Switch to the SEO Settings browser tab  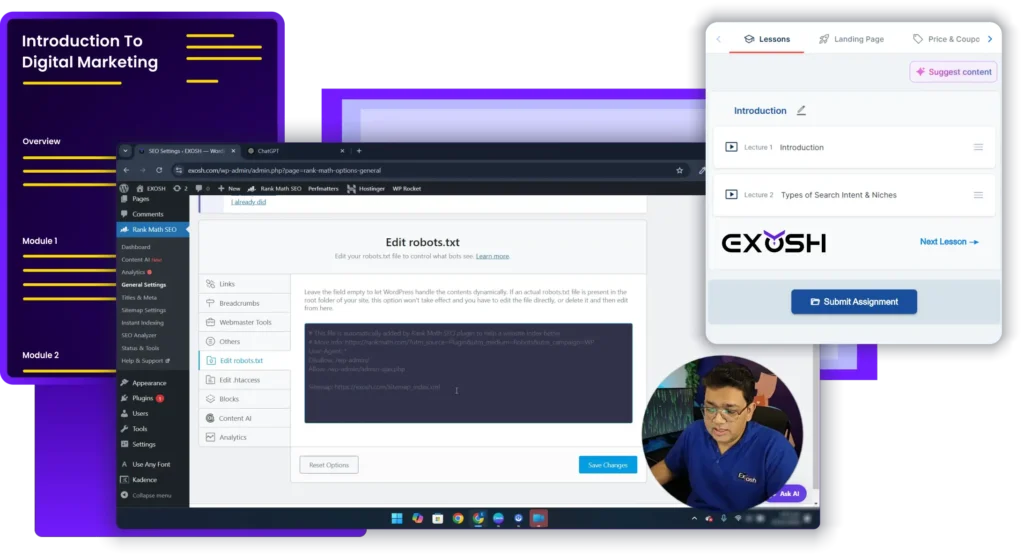(187, 151)
